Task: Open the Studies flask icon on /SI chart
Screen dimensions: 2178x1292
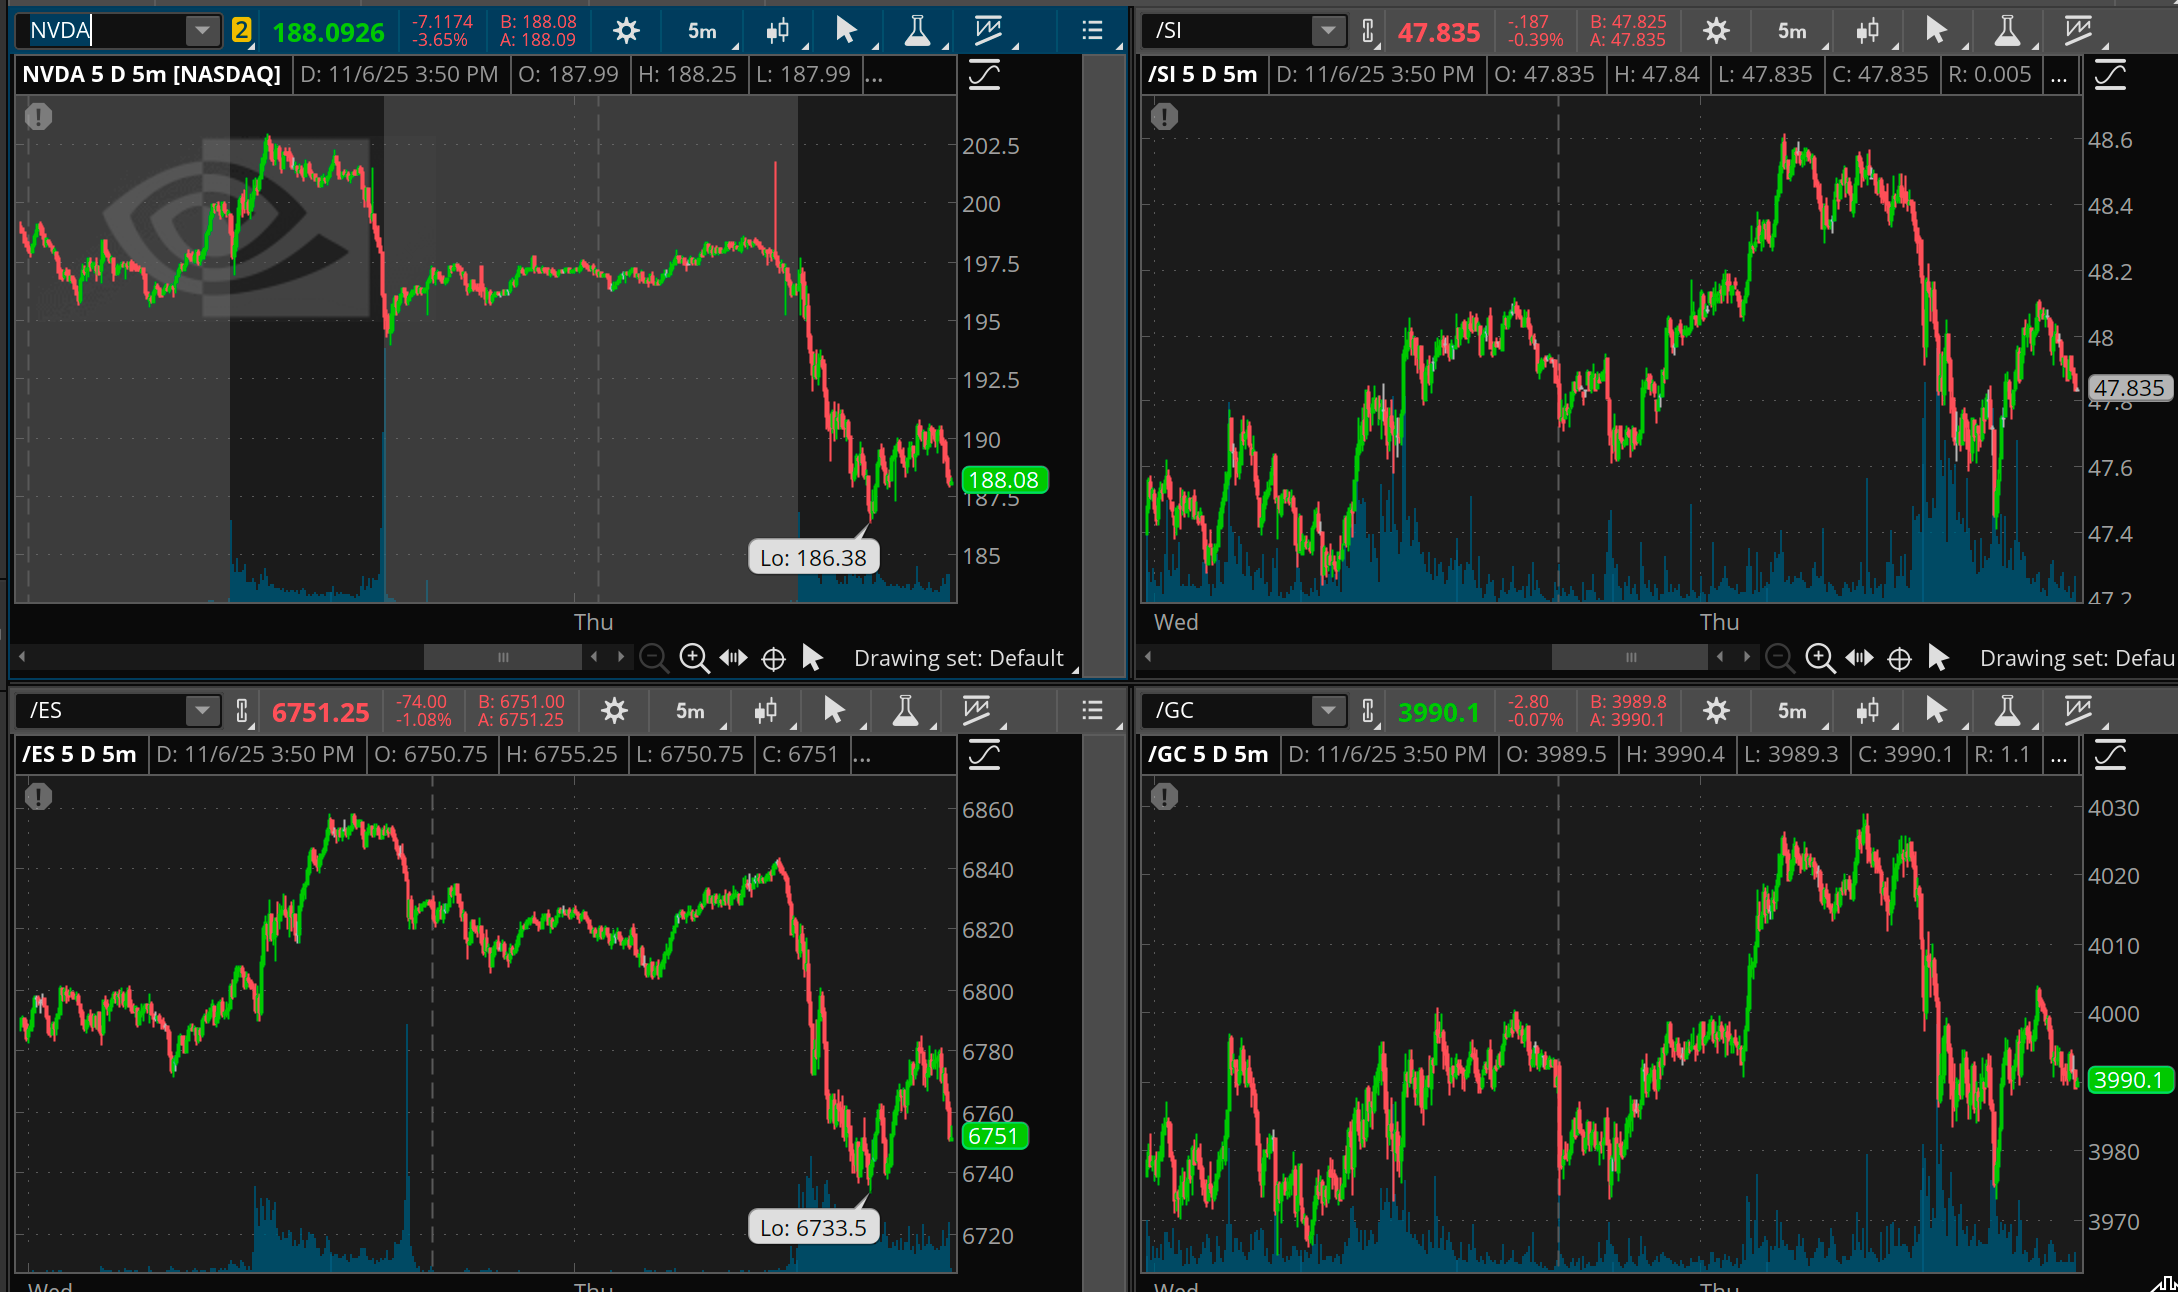Action: pos(2006,31)
